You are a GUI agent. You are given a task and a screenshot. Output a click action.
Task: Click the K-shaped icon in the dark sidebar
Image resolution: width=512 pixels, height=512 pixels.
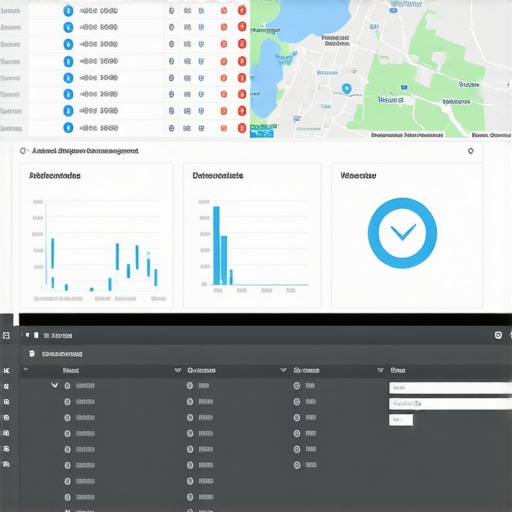point(6,370)
